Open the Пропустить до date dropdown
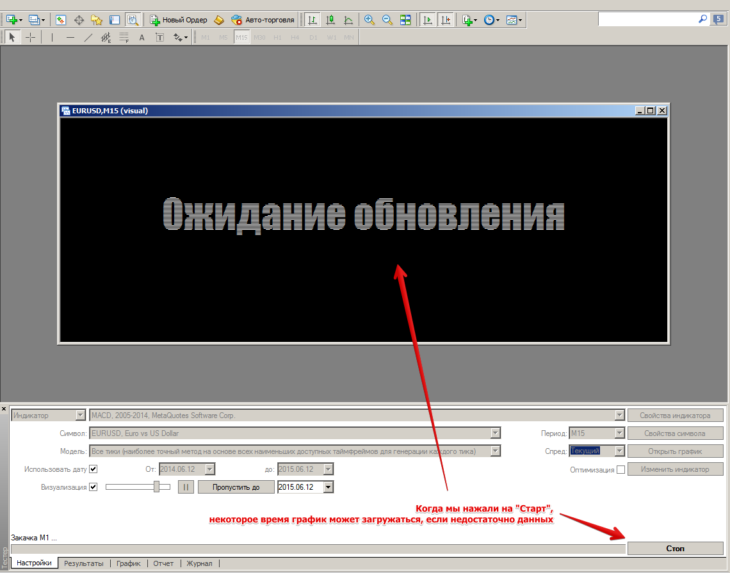The height and width of the screenshot is (573, 730). click(328, 487)
